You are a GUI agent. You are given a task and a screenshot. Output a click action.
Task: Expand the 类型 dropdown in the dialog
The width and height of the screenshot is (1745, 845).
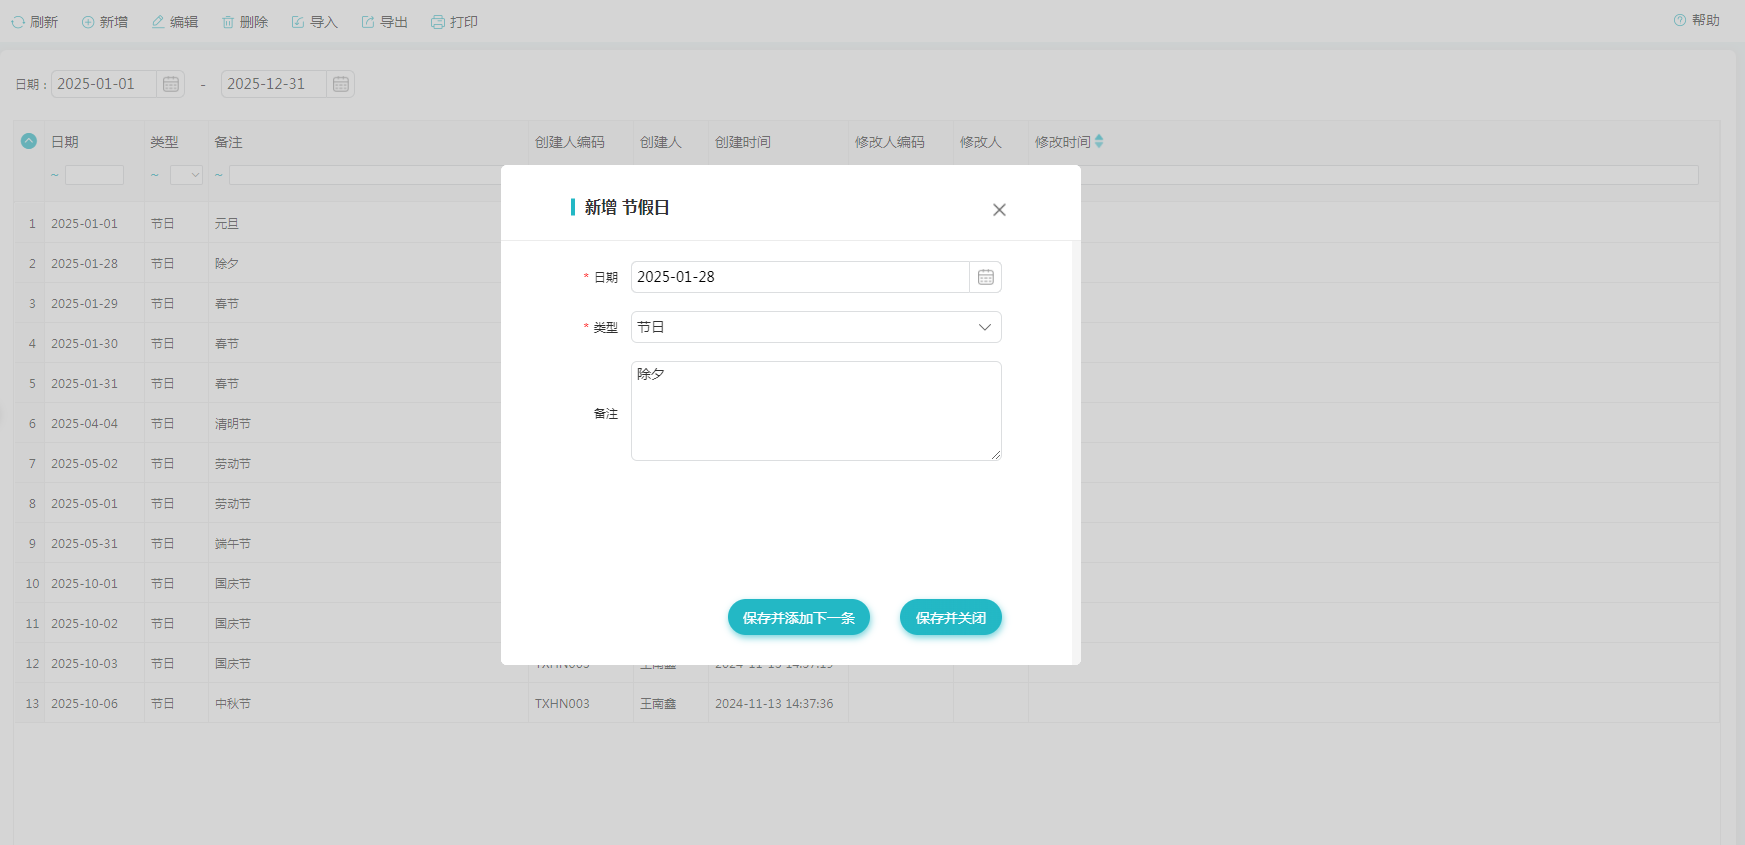click(984, 327)
